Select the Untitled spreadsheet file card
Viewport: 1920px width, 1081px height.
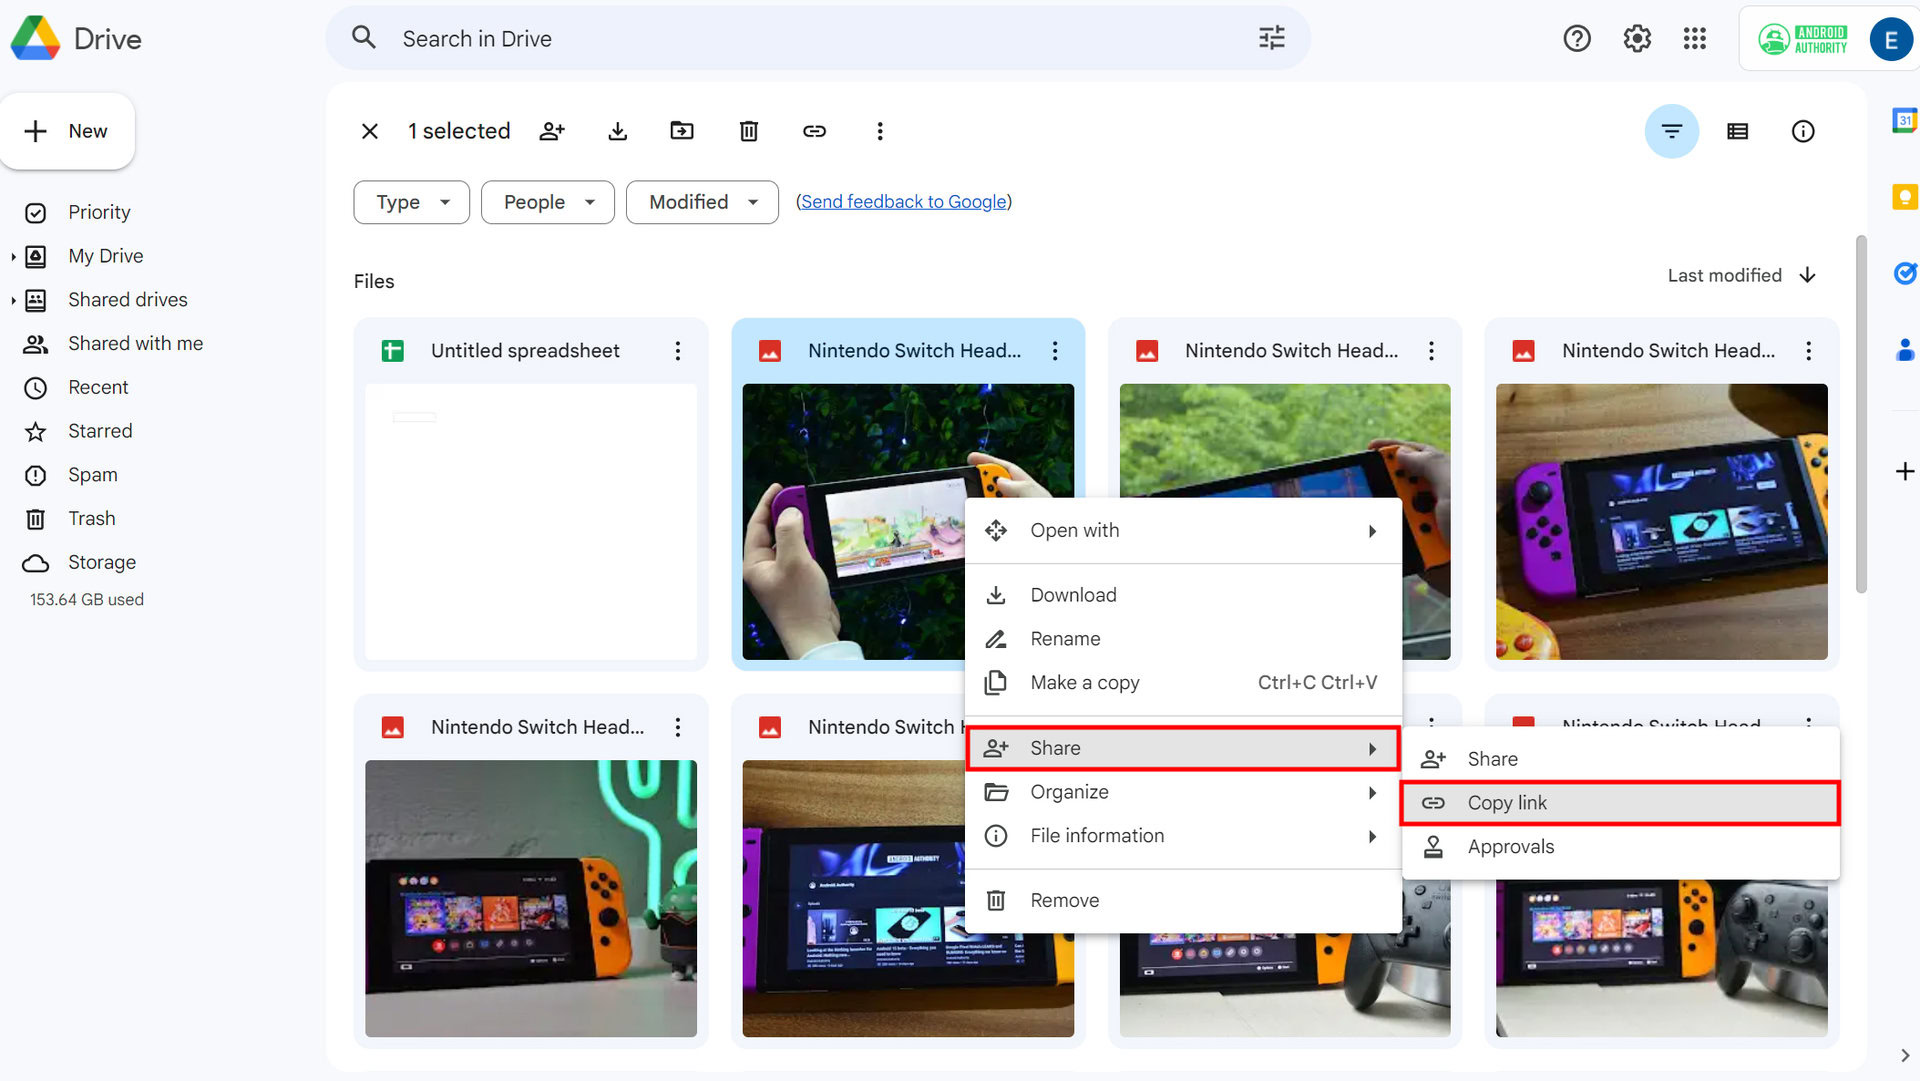point(531,494)
